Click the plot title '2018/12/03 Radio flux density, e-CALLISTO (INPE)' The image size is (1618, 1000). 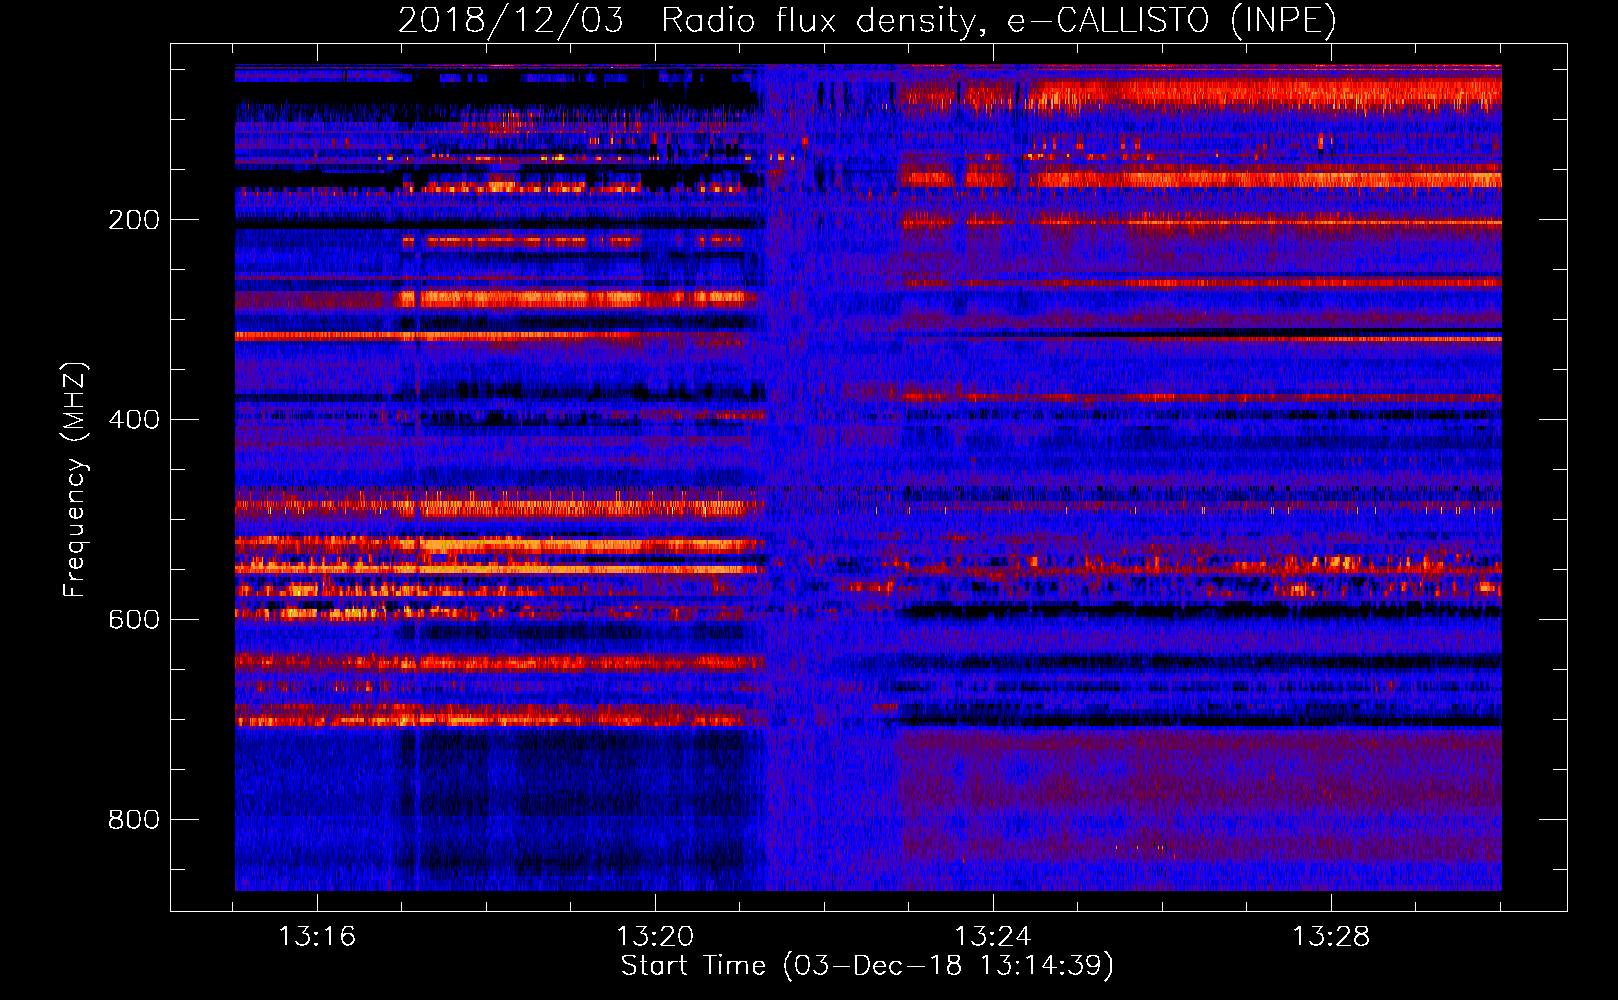867,20
